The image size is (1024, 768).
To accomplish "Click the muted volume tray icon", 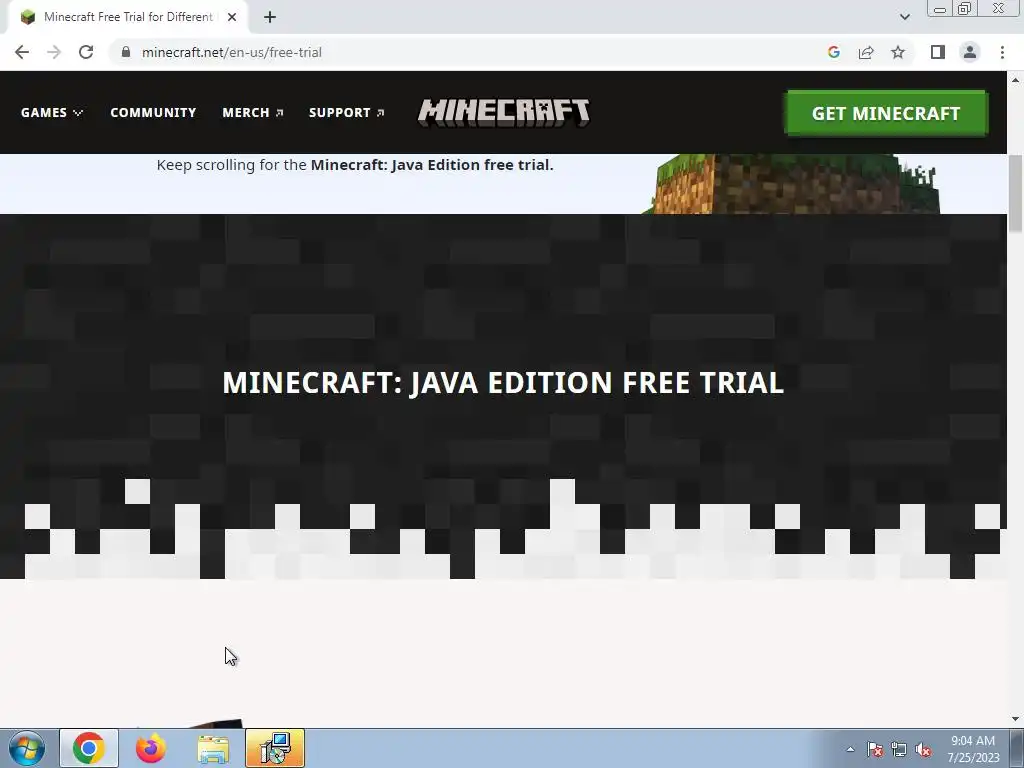I will pyautogui.click(x=923, y=749).
